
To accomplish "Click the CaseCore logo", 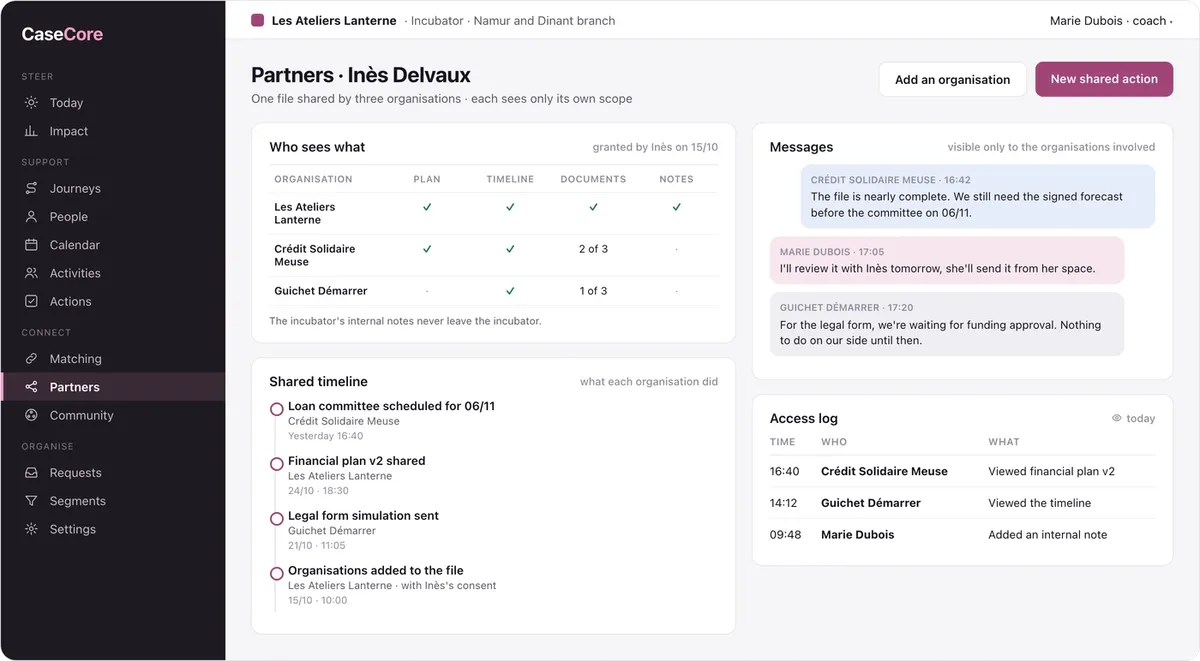I will point(62,34).
